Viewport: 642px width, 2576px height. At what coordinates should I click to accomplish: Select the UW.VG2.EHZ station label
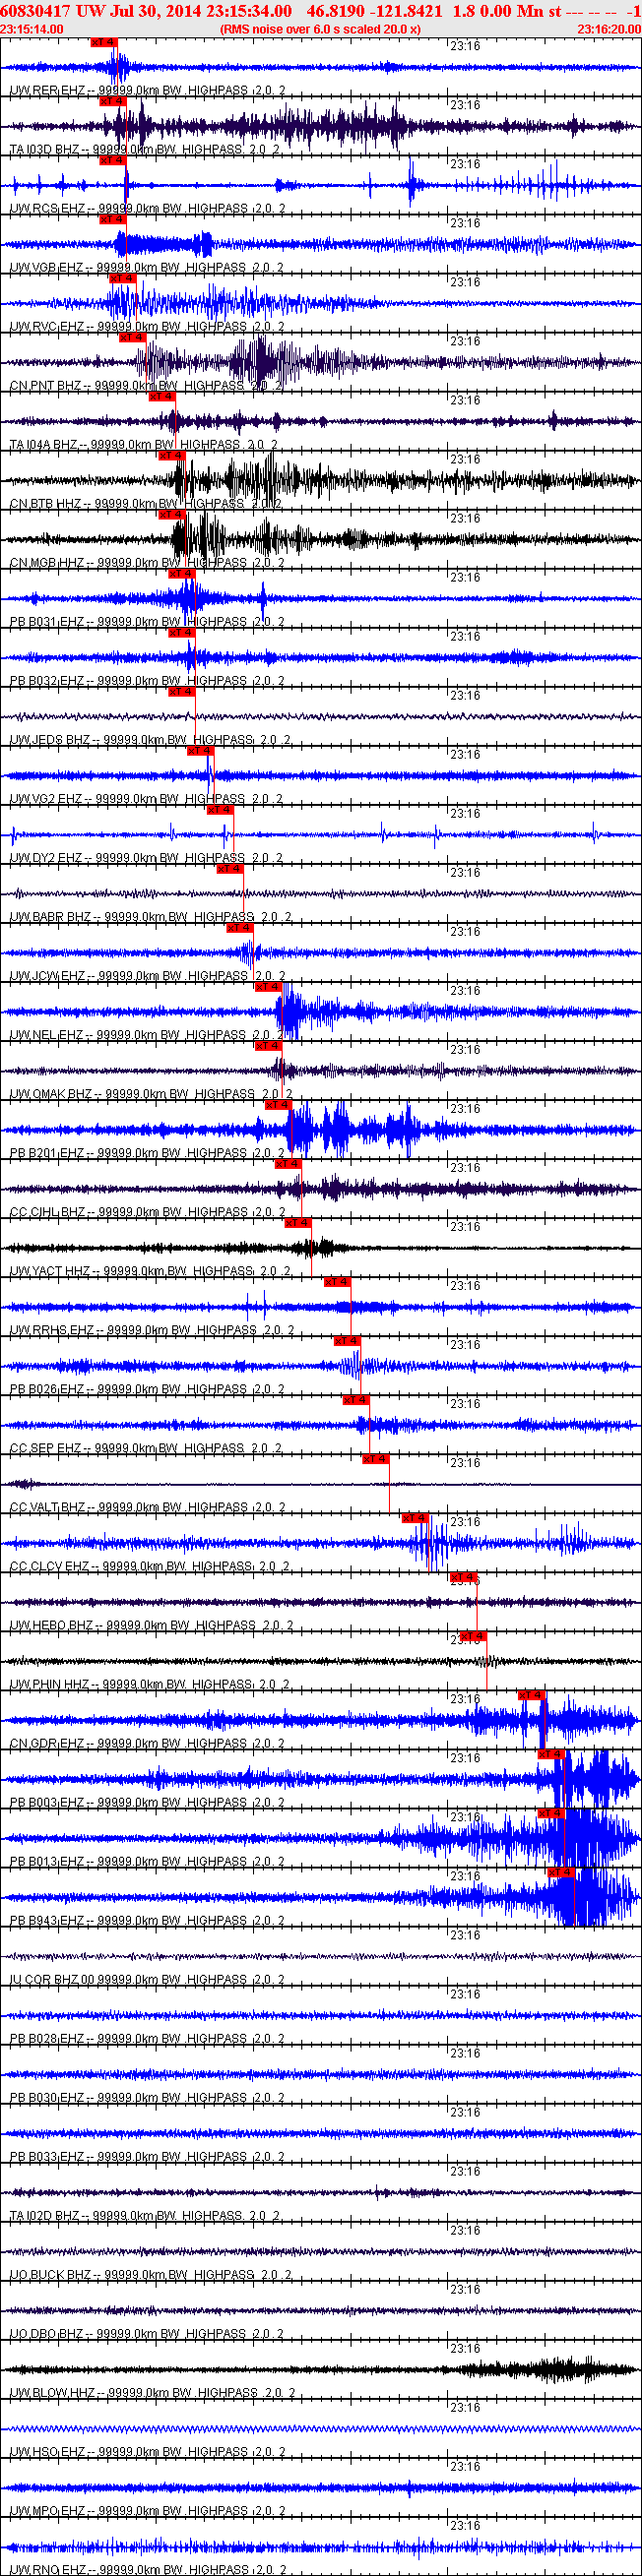[x=146, y=798]
